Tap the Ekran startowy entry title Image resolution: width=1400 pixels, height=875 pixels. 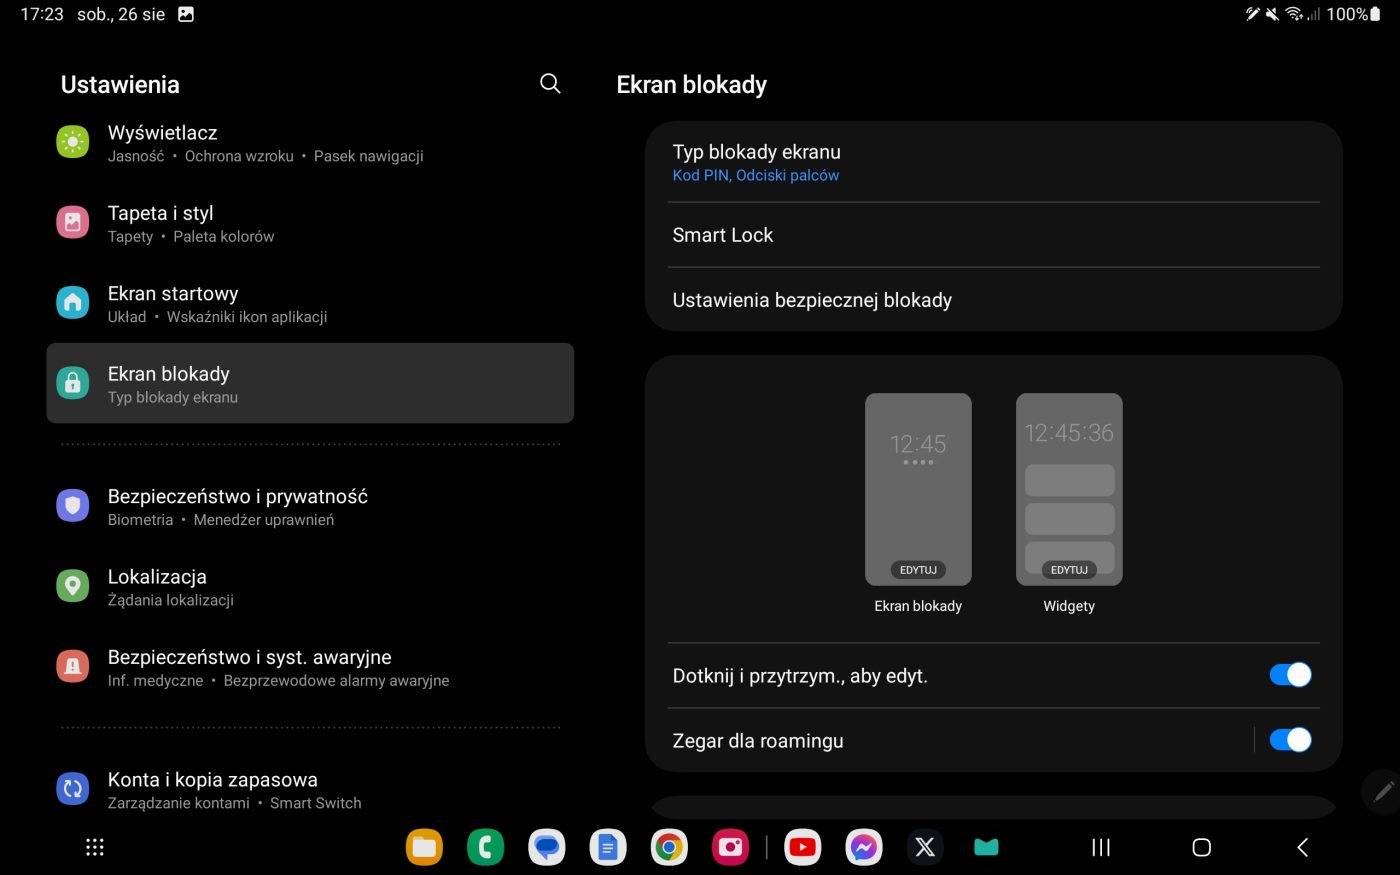click(173, 294)
